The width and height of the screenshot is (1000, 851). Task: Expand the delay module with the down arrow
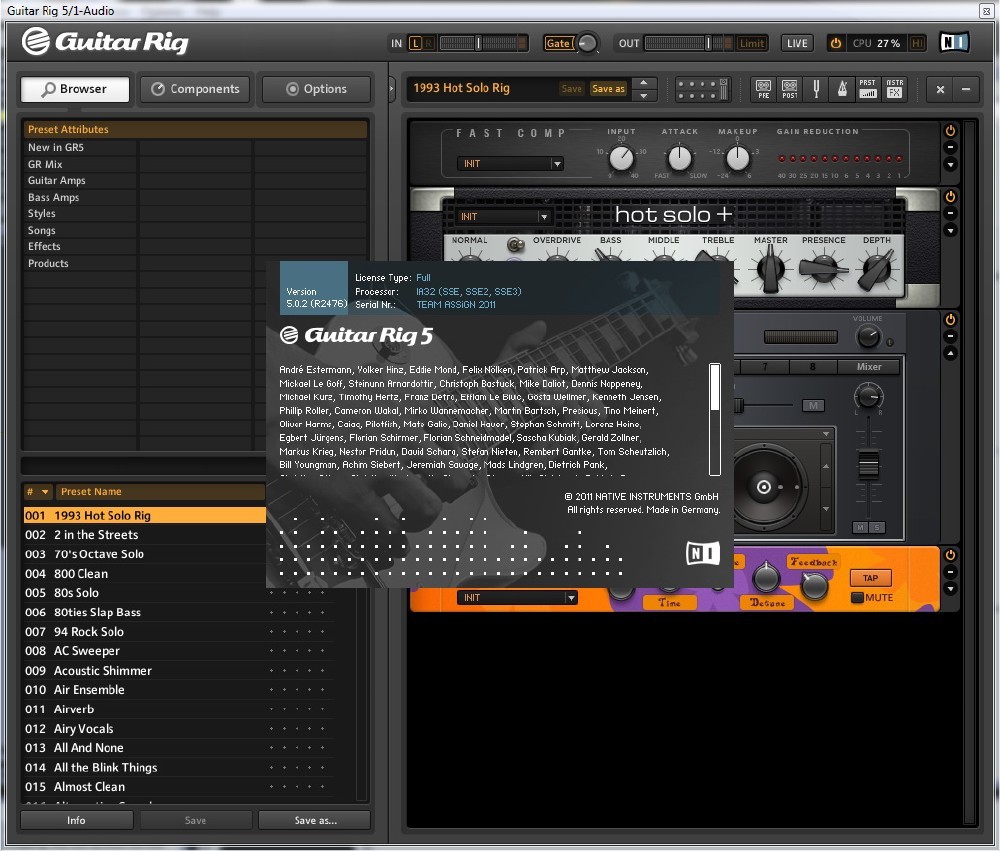950,588
